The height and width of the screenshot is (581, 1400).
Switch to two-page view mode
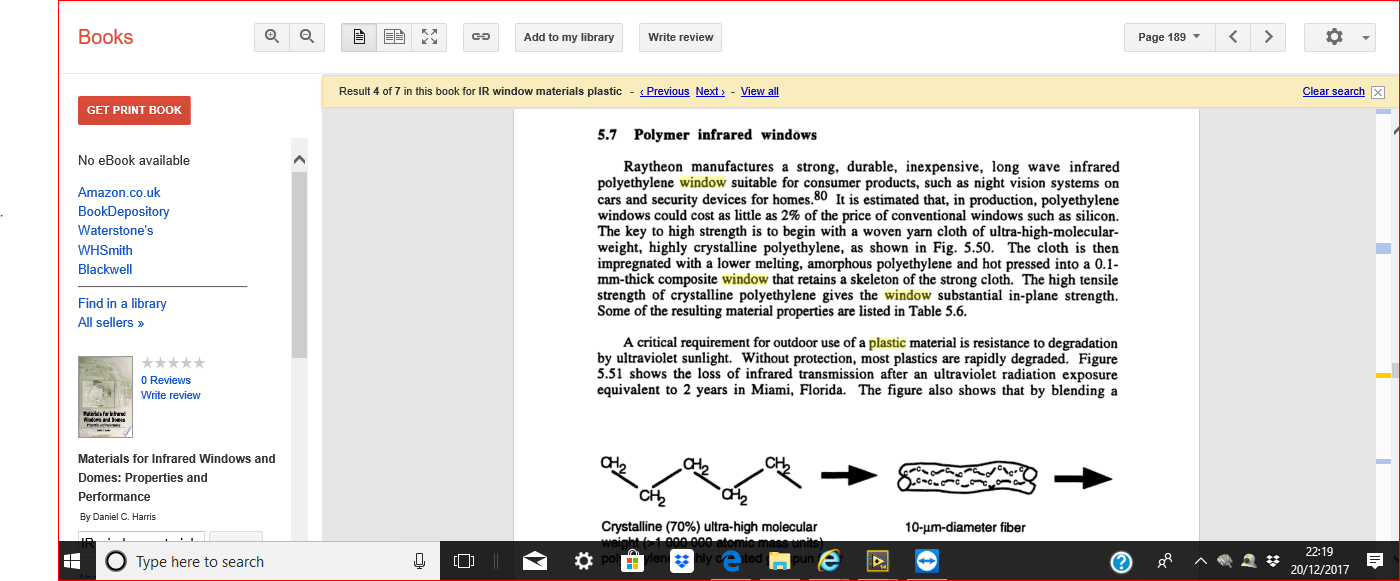point(394,37)
